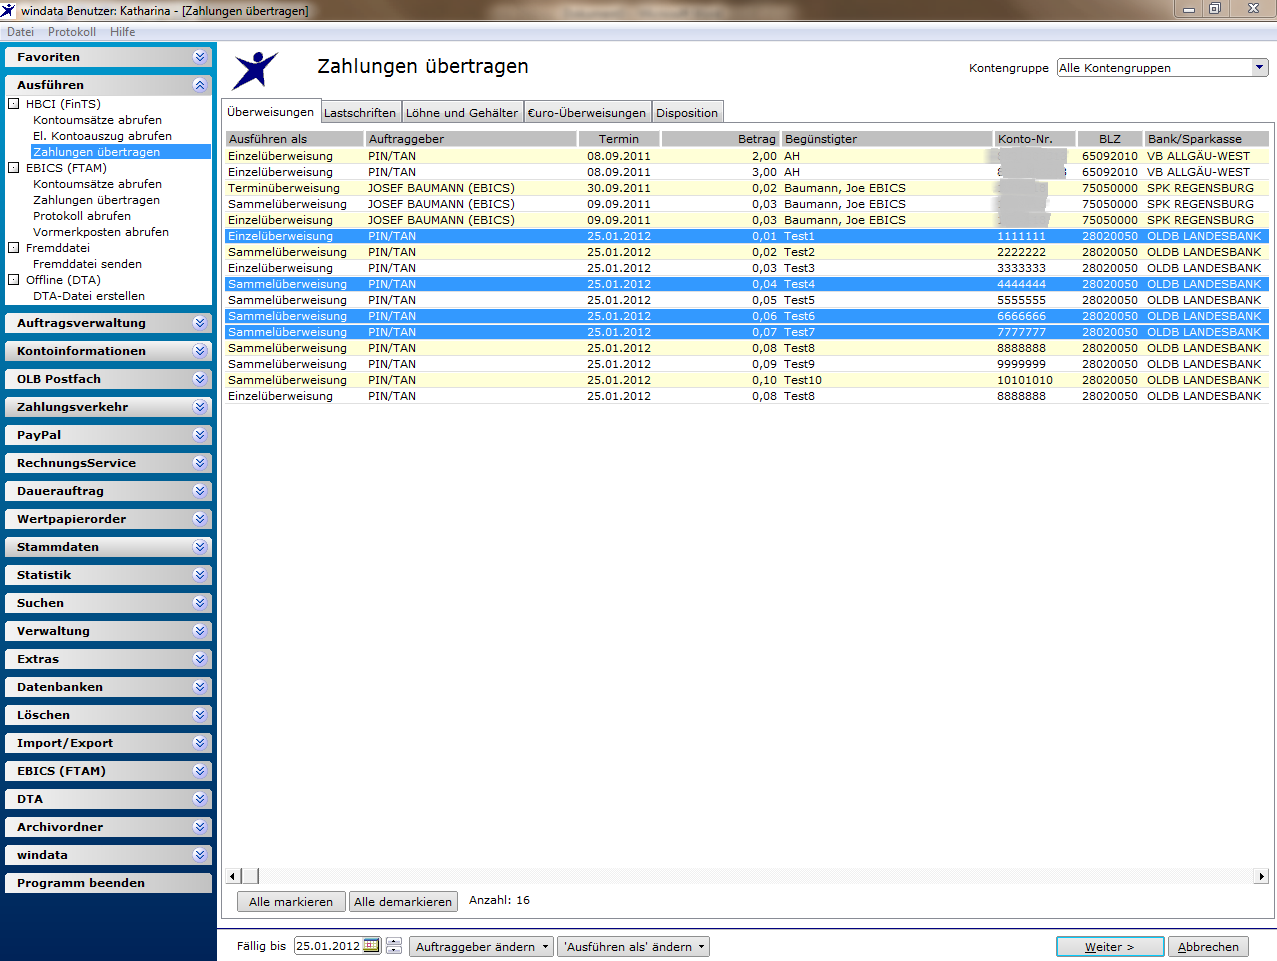Switch to the €uro-Überweisungen tab
This screenshot has width=1277, height=961.
pos(587,113)
